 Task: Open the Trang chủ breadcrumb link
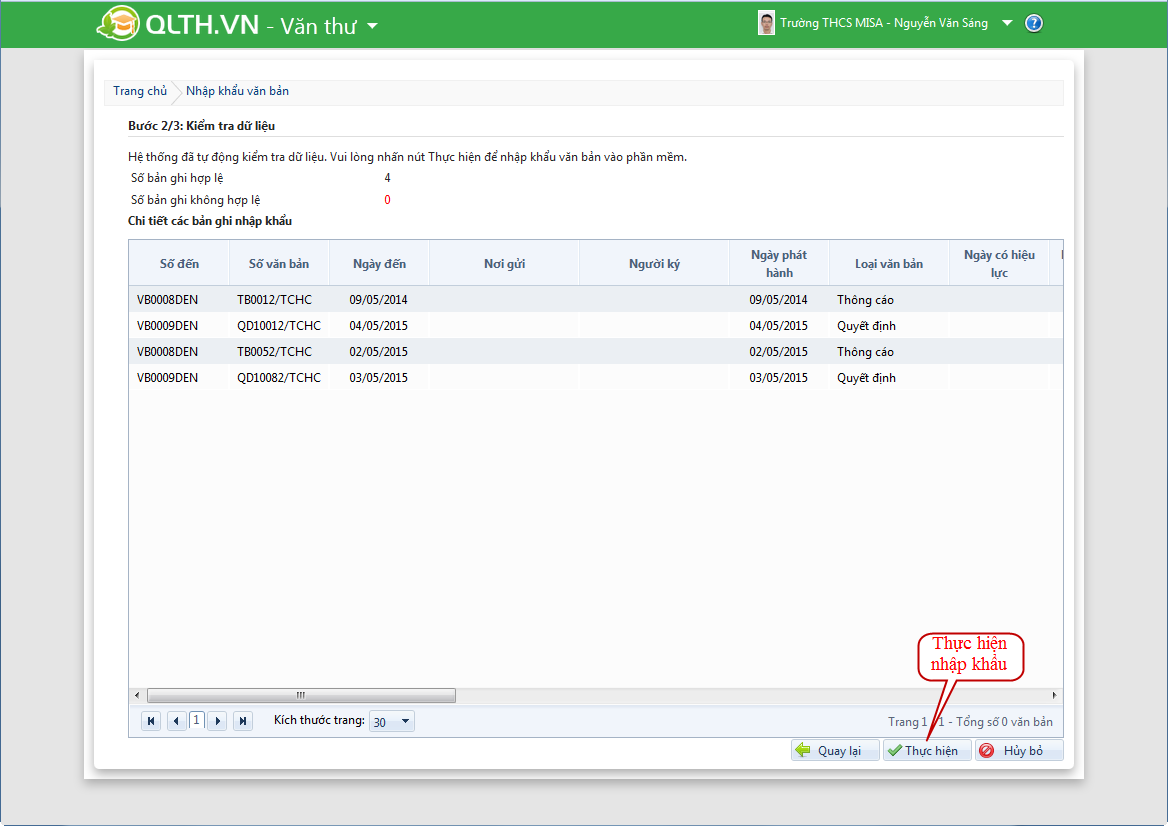click(140, 91)
